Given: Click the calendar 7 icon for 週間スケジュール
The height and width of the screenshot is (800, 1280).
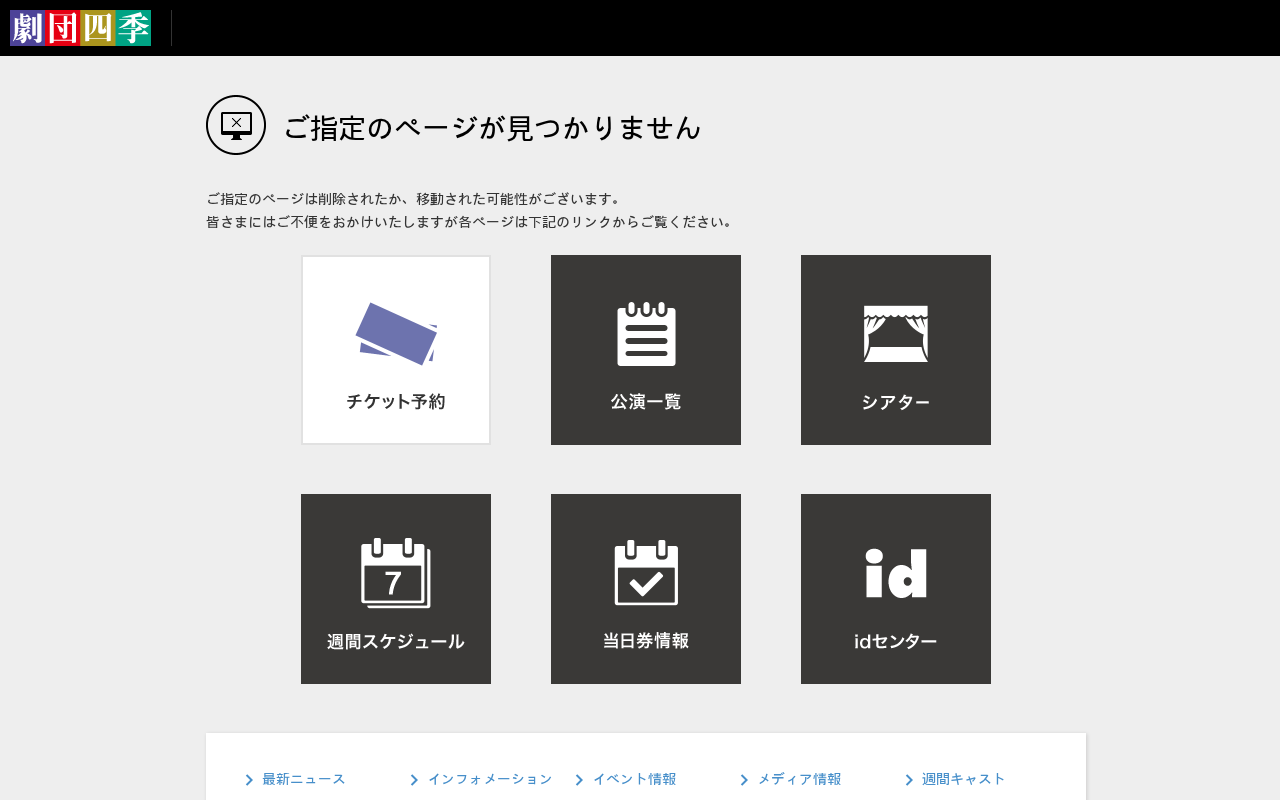Looking at the screenshot, I should click(396, 573).
